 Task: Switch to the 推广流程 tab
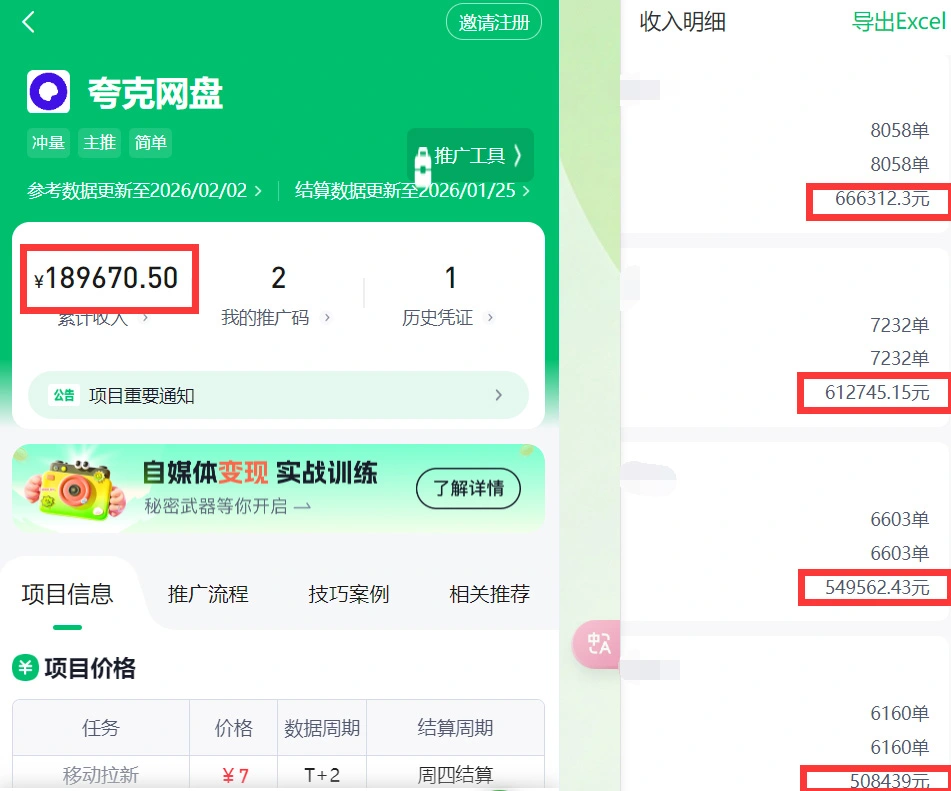[x=208, y=594]
